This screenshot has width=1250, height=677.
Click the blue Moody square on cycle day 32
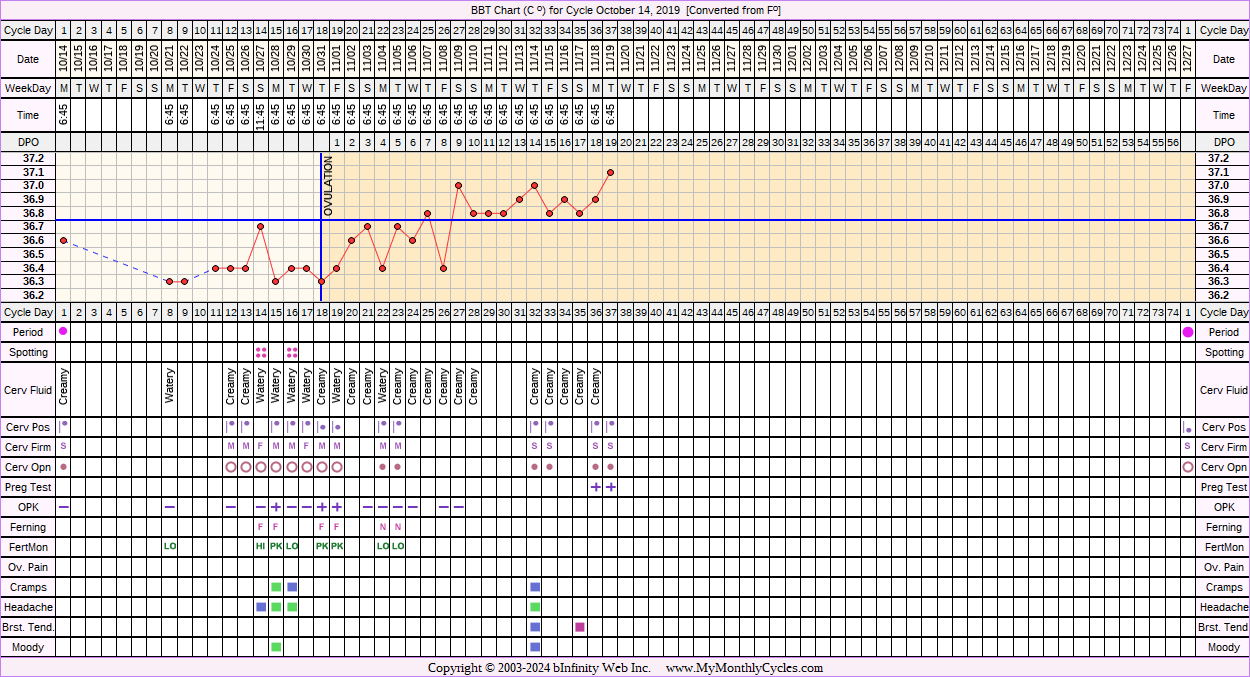(x=535, y=647)
